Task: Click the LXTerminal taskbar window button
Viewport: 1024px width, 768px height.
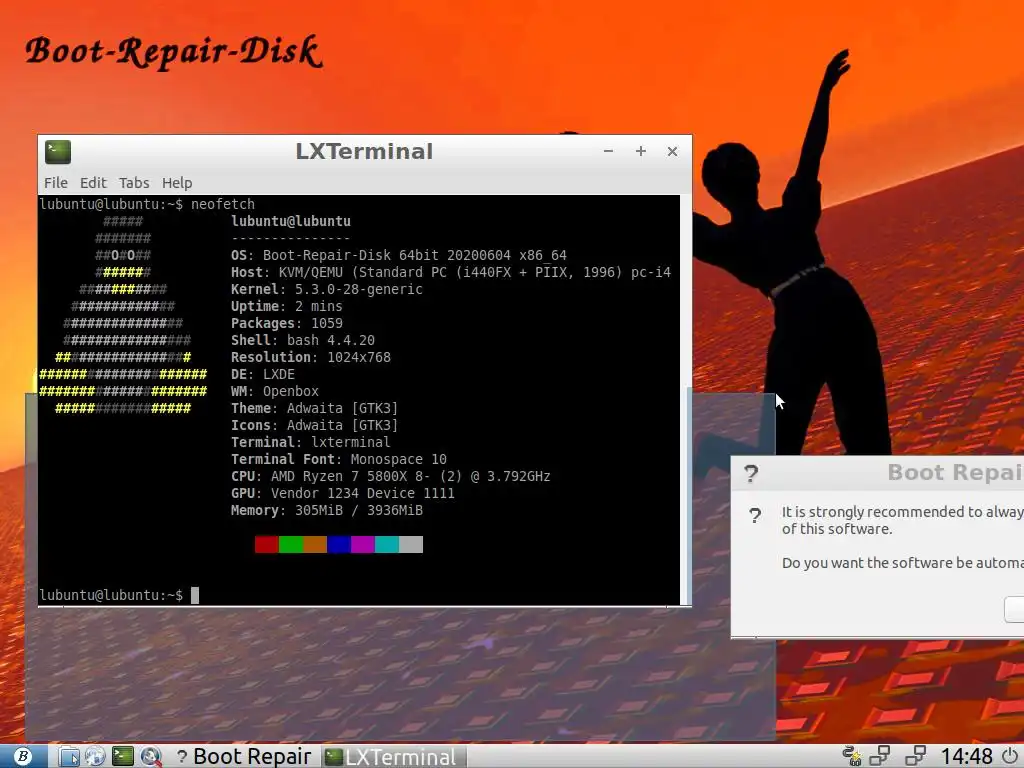Action: point(394,756)
